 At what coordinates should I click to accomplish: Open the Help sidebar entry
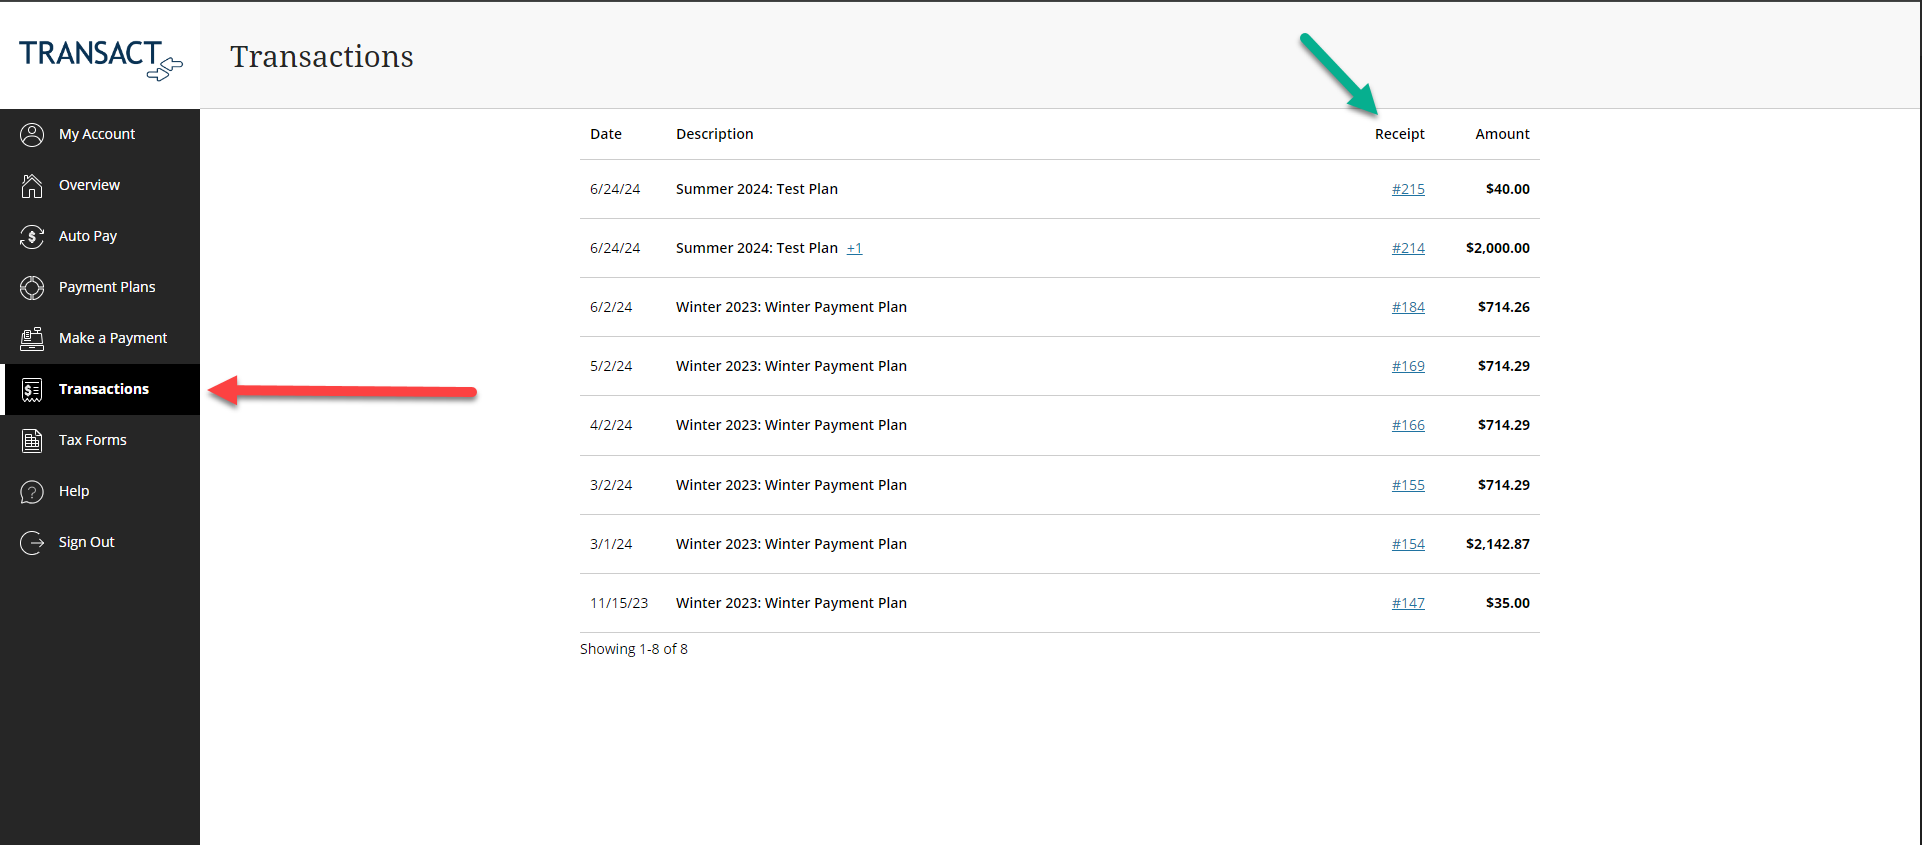[100, 491]
